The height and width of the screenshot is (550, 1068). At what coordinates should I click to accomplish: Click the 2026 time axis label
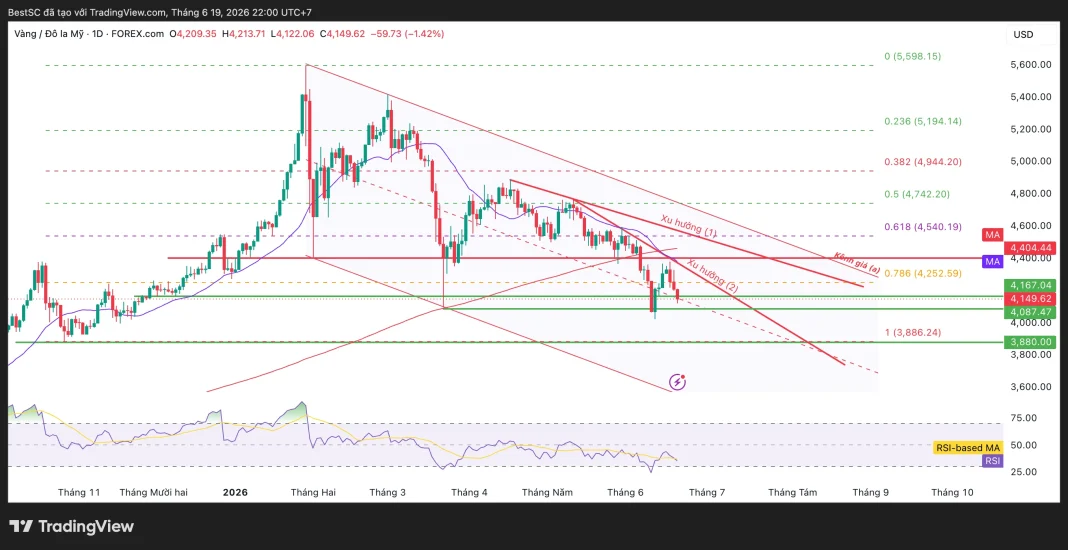click(x=236, y=492)
